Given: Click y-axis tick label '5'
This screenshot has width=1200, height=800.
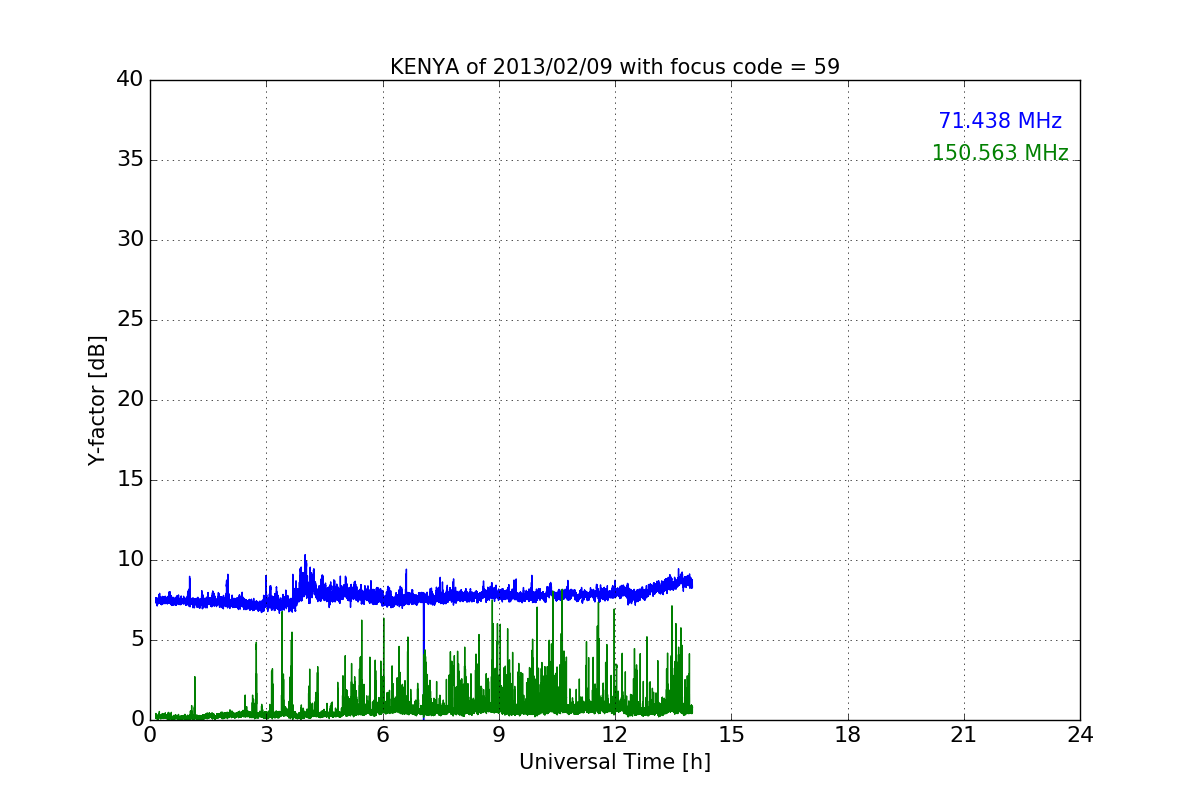Looking at the screenshot, I should click(x=137, y=639).
